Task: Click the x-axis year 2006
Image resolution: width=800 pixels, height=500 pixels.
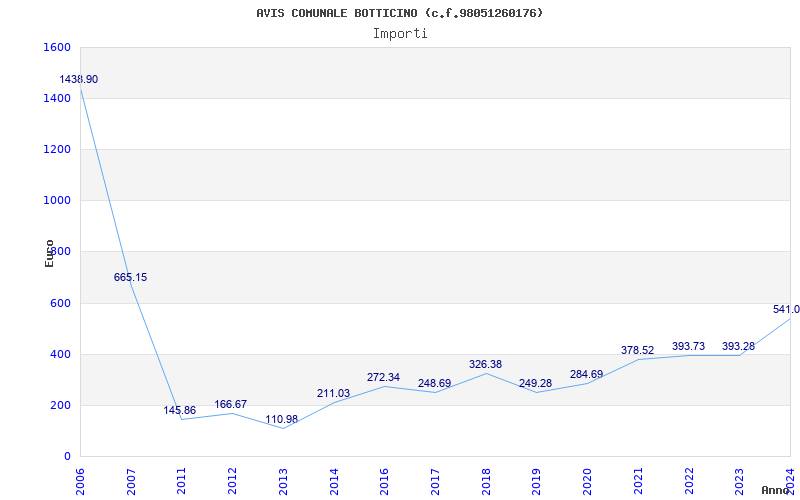Action: point(80,482)
